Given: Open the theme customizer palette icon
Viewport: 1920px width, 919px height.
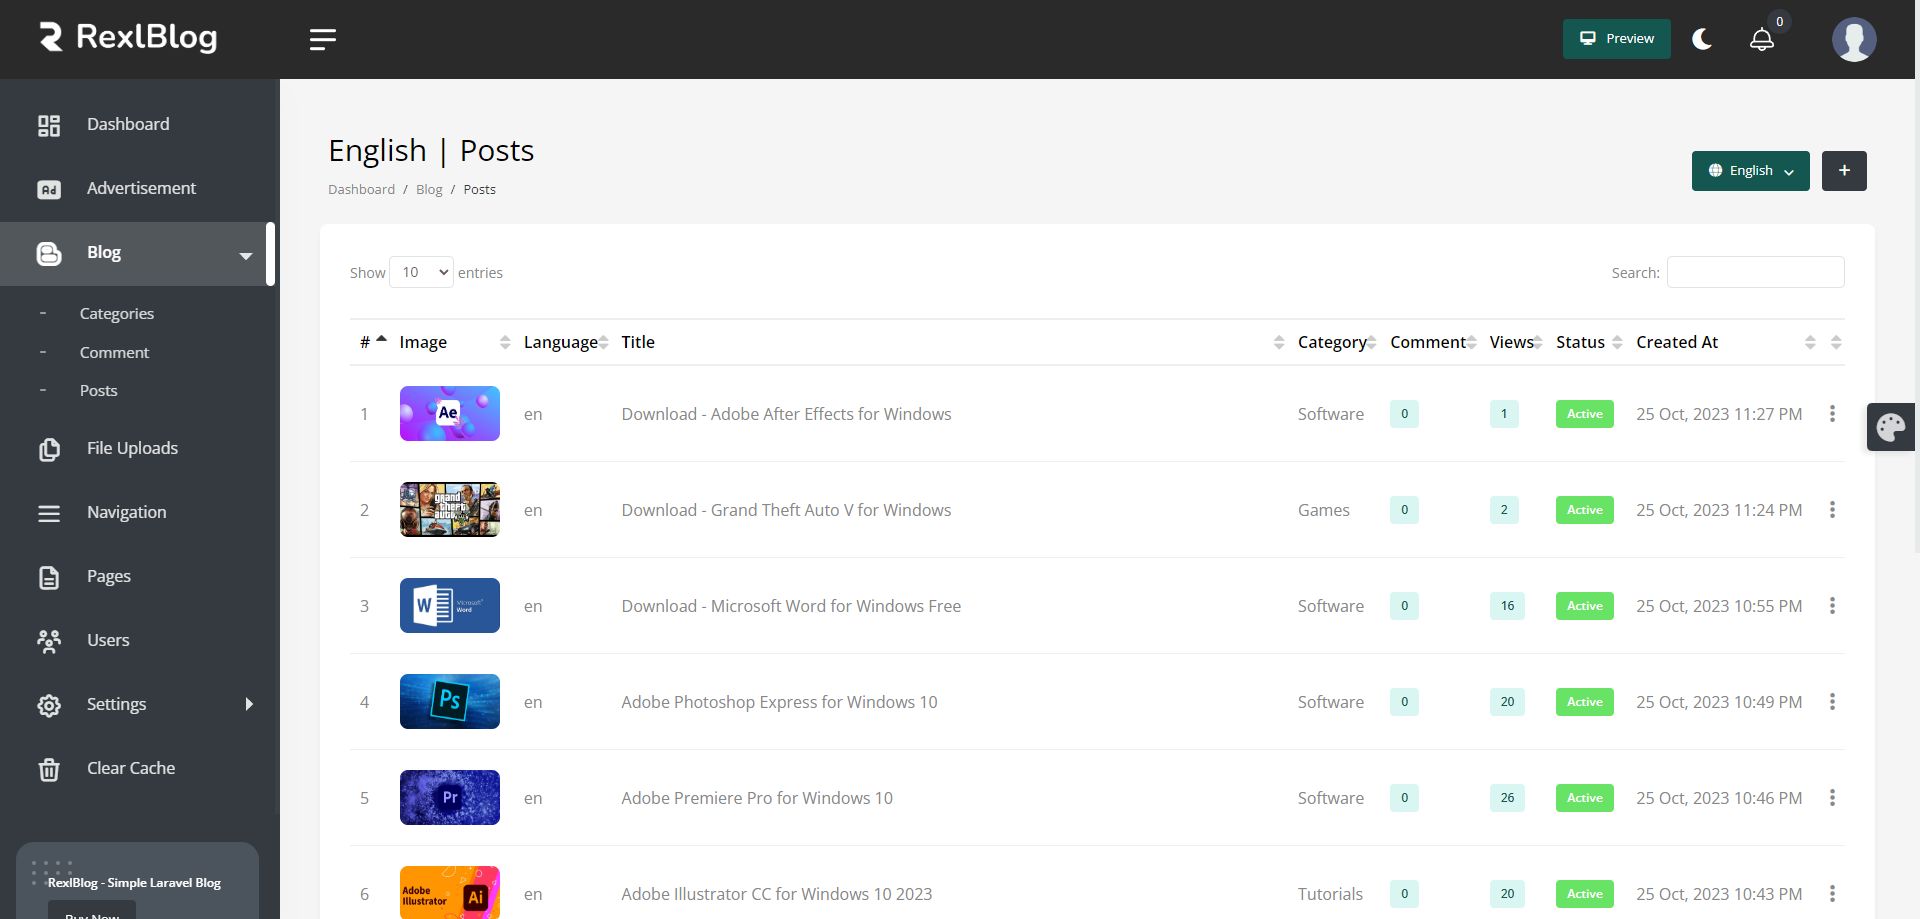Looking at the screenshot, I should pyautogui.click(x=1890, y=427).
